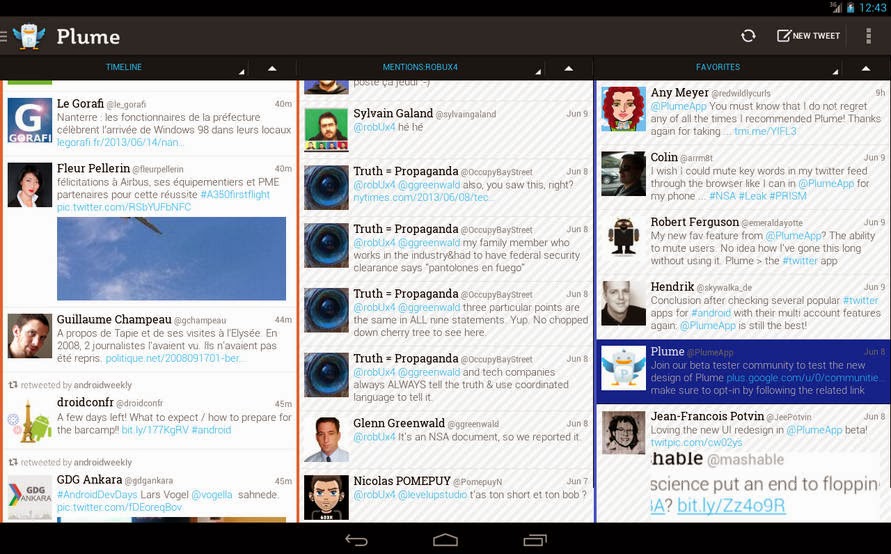Screen dimensions: 891x554
Task: Open @vogella mention in GDG Ankara tweet
Action: tap(211, 494)
